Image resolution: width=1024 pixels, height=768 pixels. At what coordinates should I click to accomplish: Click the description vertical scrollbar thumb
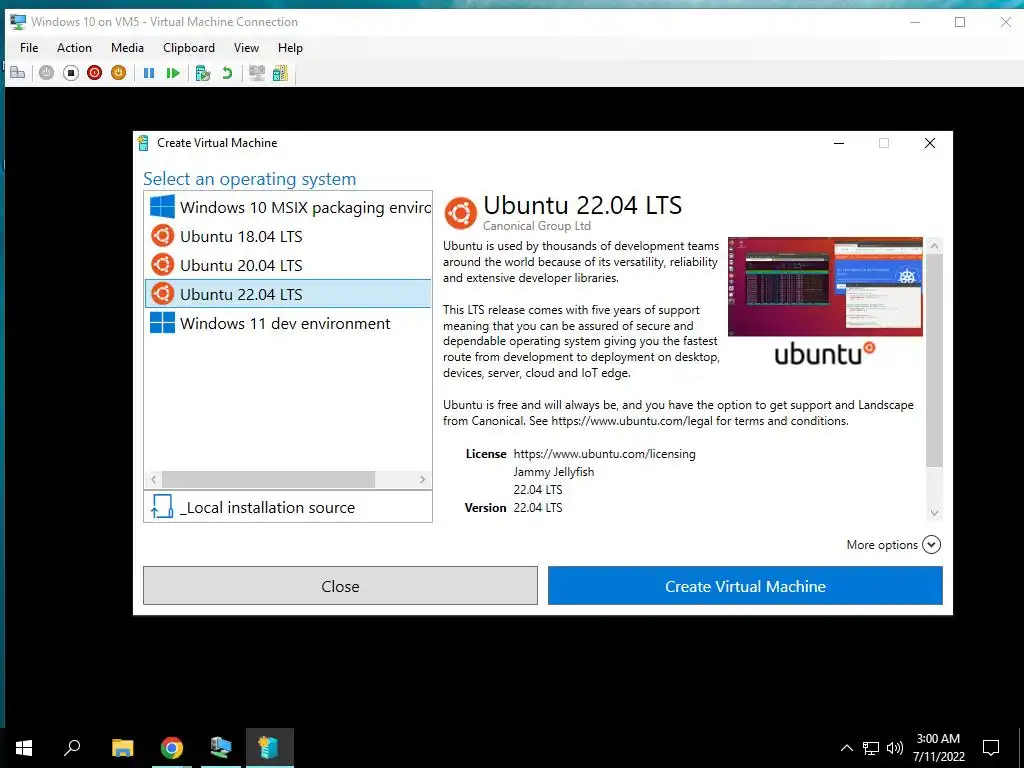tap(934, 360)
